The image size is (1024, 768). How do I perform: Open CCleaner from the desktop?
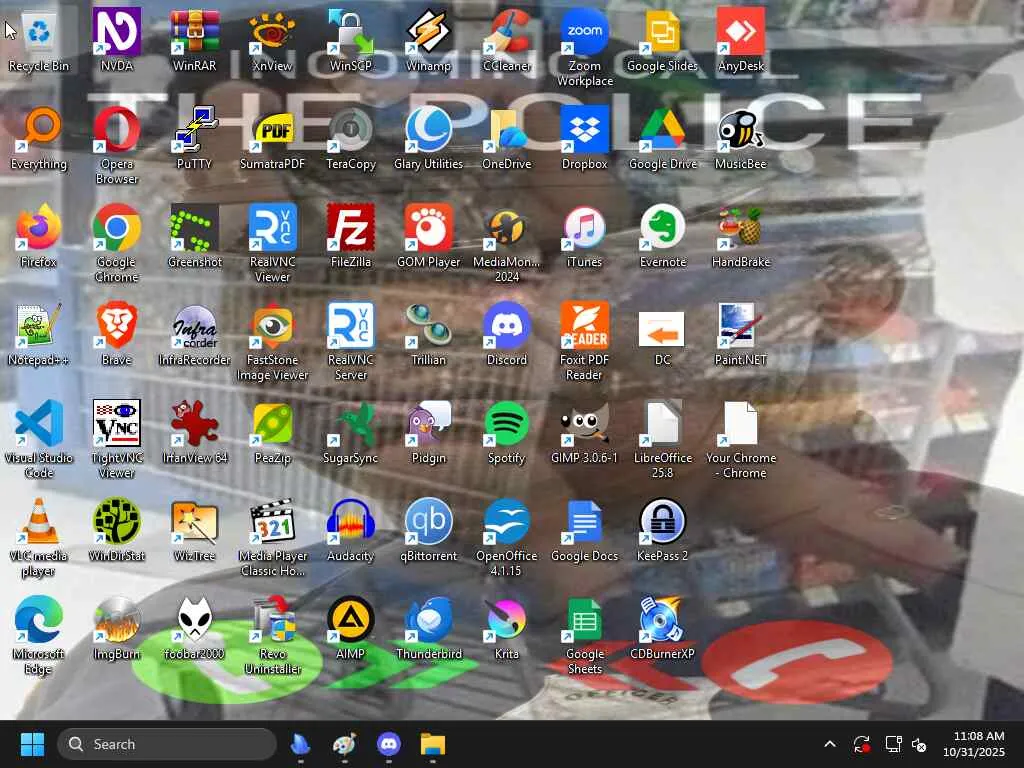(x=507, y=40)
